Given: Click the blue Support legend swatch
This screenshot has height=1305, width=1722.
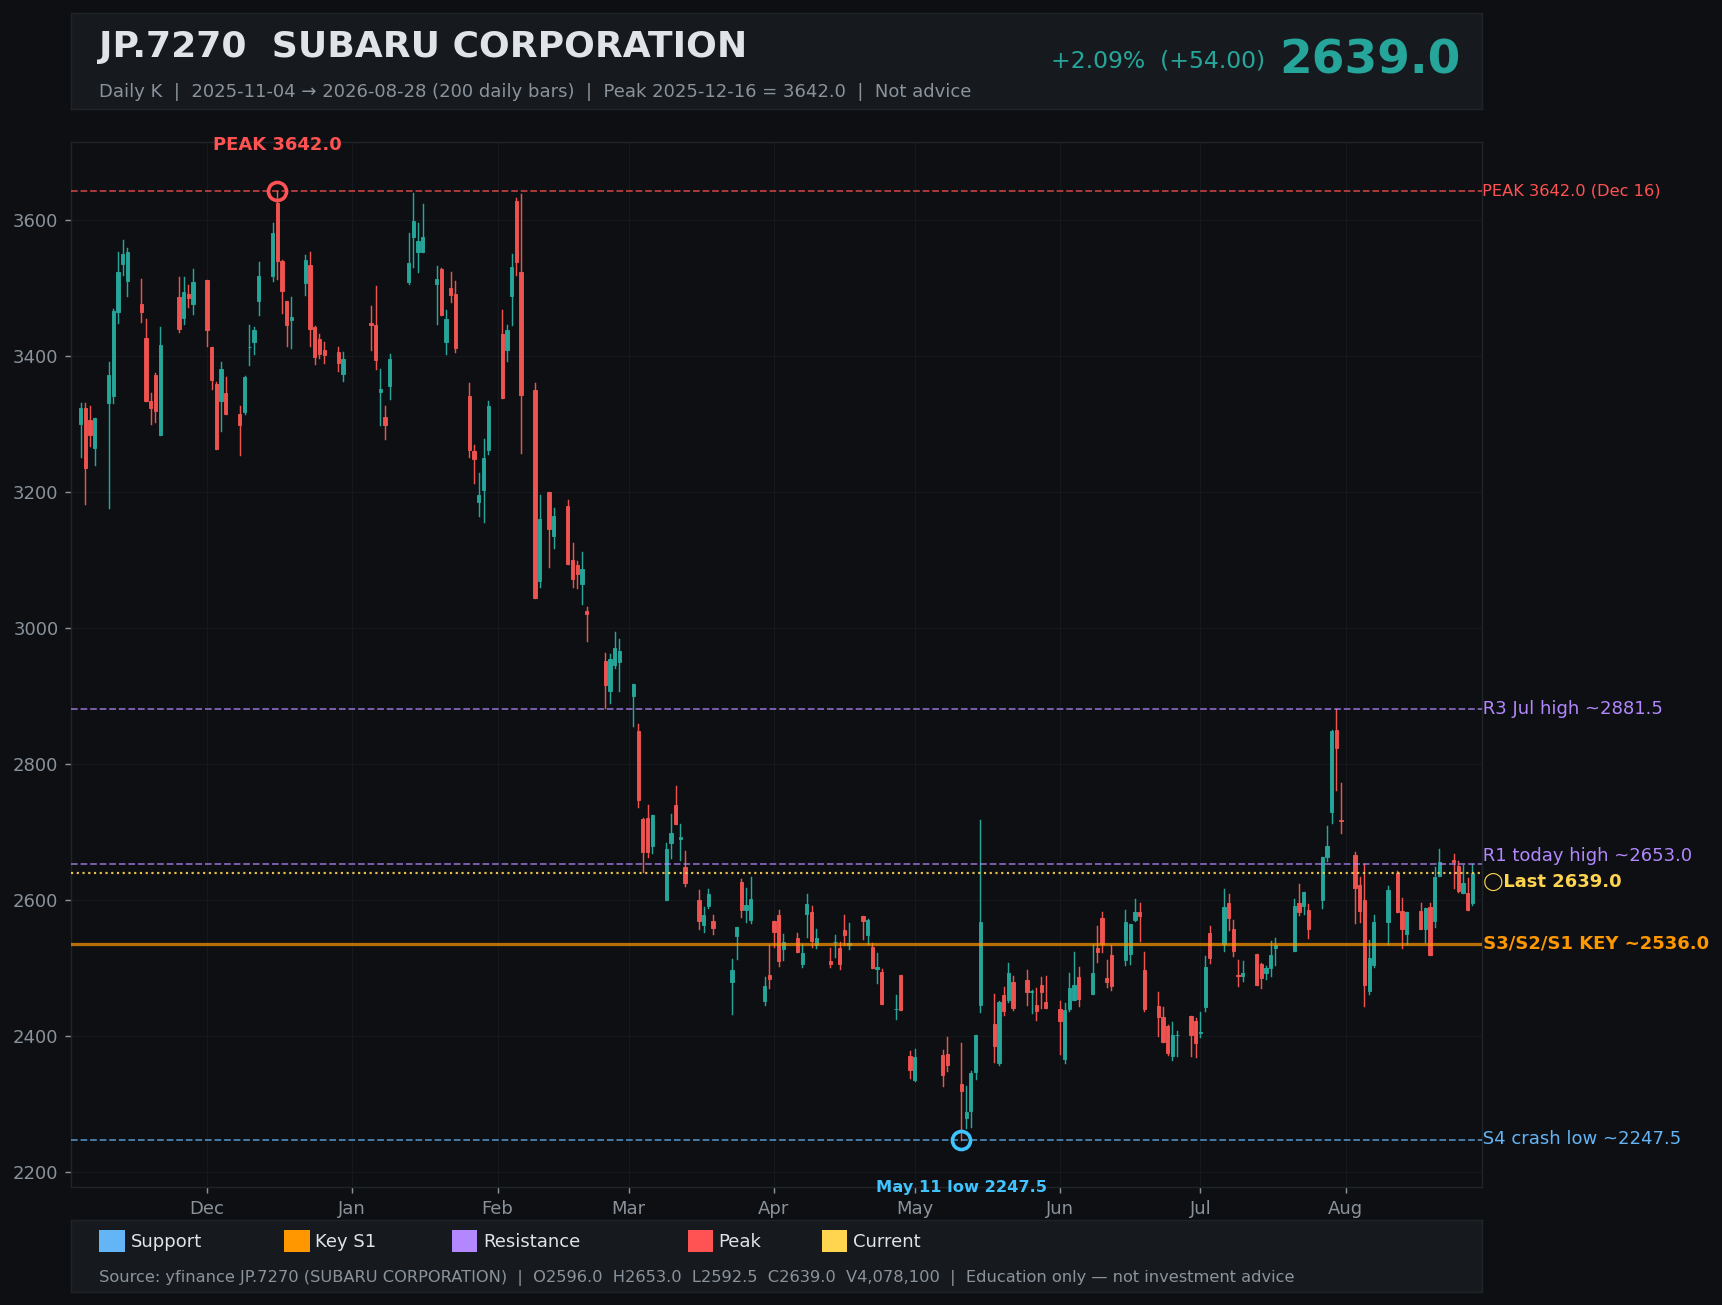Looking at the screenshot, I should pos(112,1241).
